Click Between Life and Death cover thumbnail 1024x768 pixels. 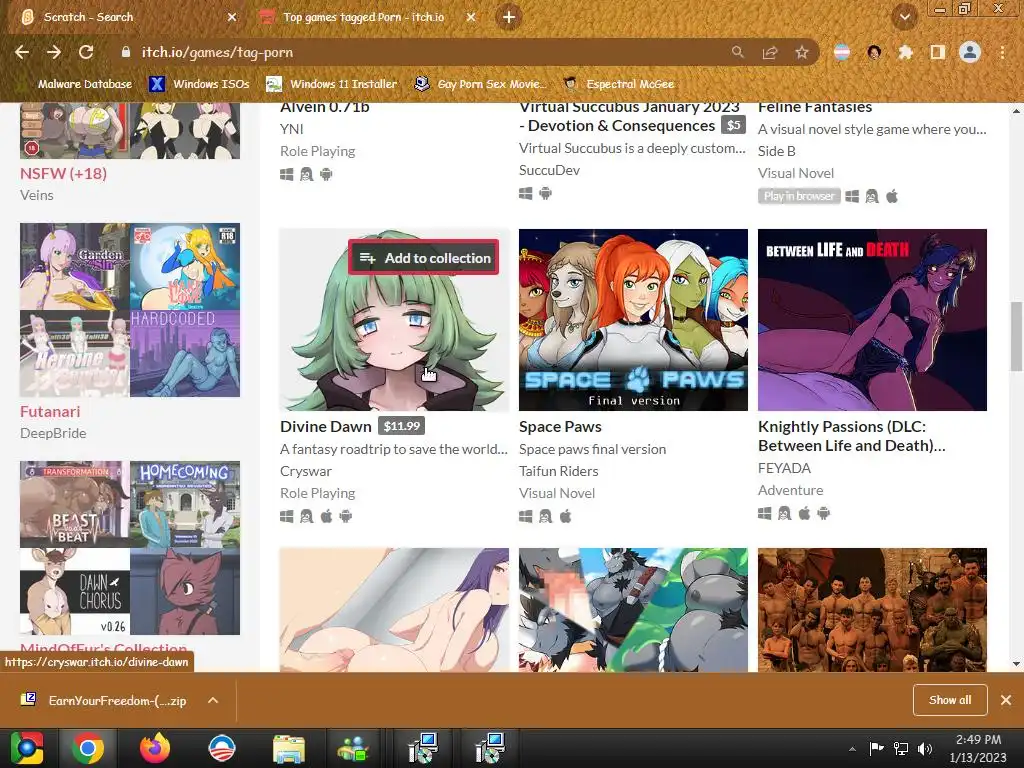pos(872,319)
